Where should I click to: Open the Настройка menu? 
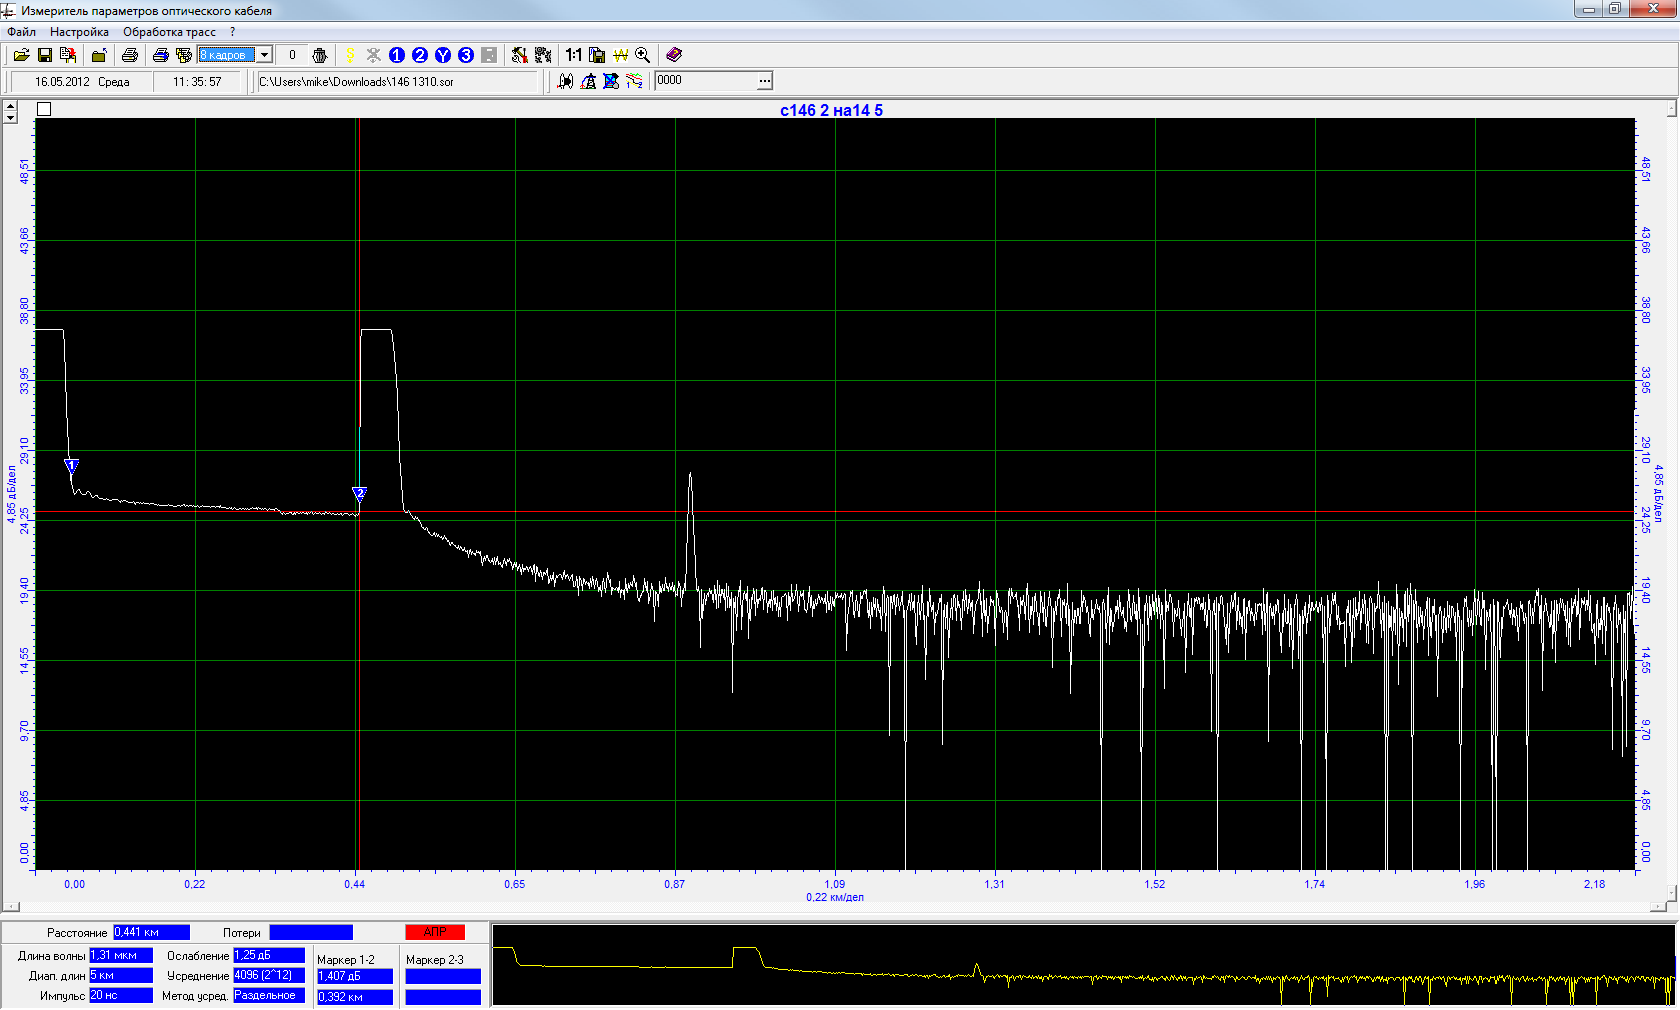(x=79, y=32)
